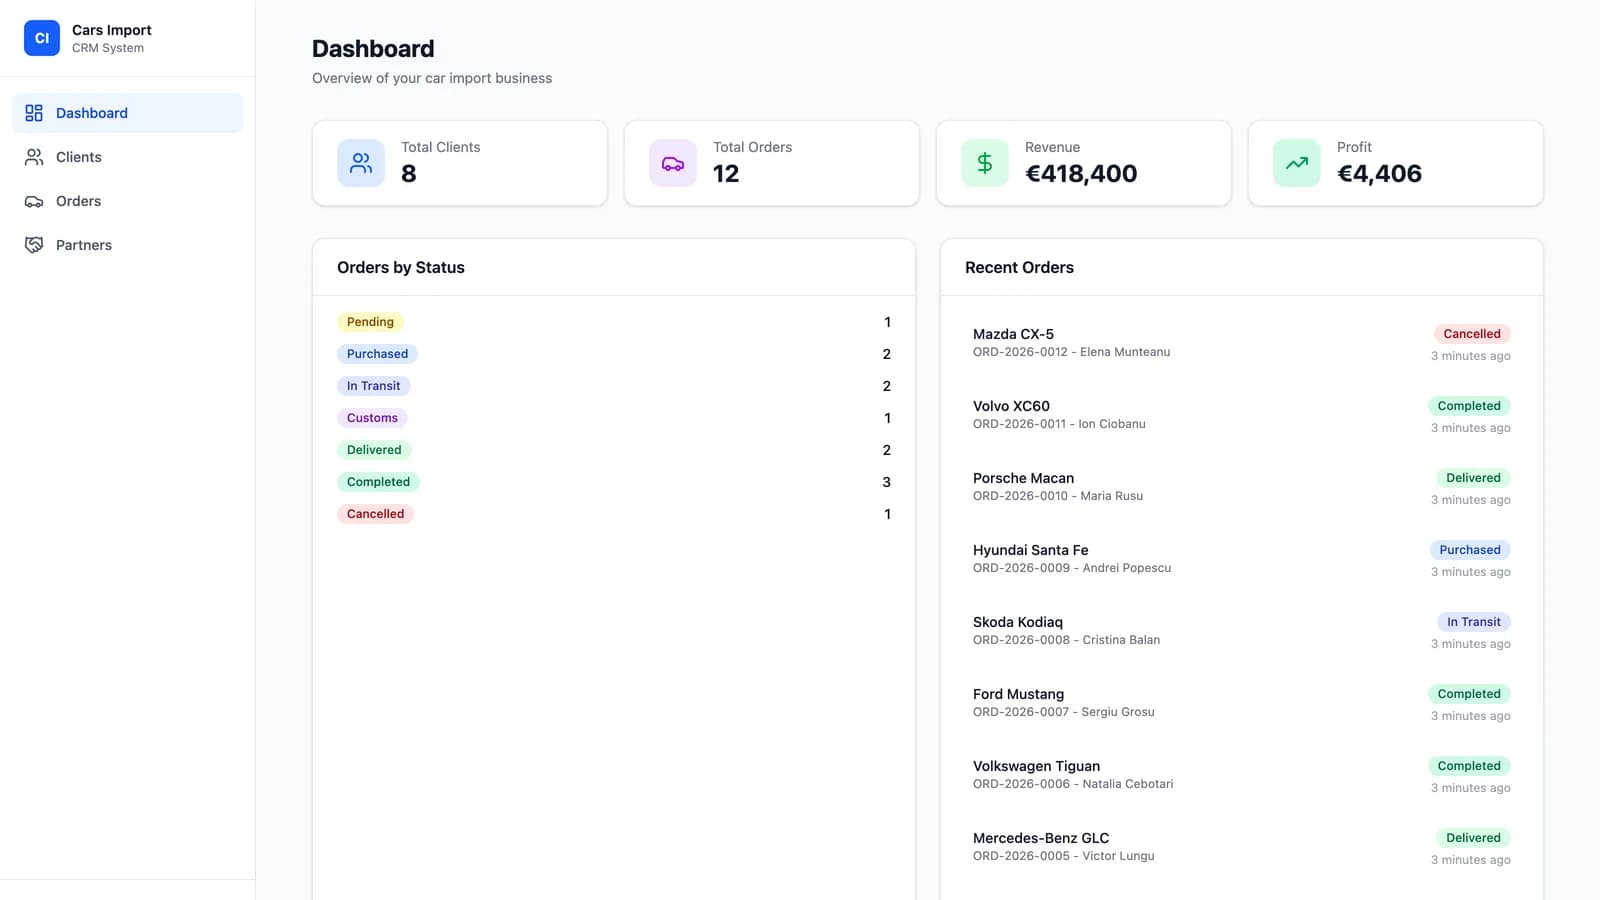1600x900 pixels.
Task: Click the blue CI logo icon
Action: [x=42, y=38]
